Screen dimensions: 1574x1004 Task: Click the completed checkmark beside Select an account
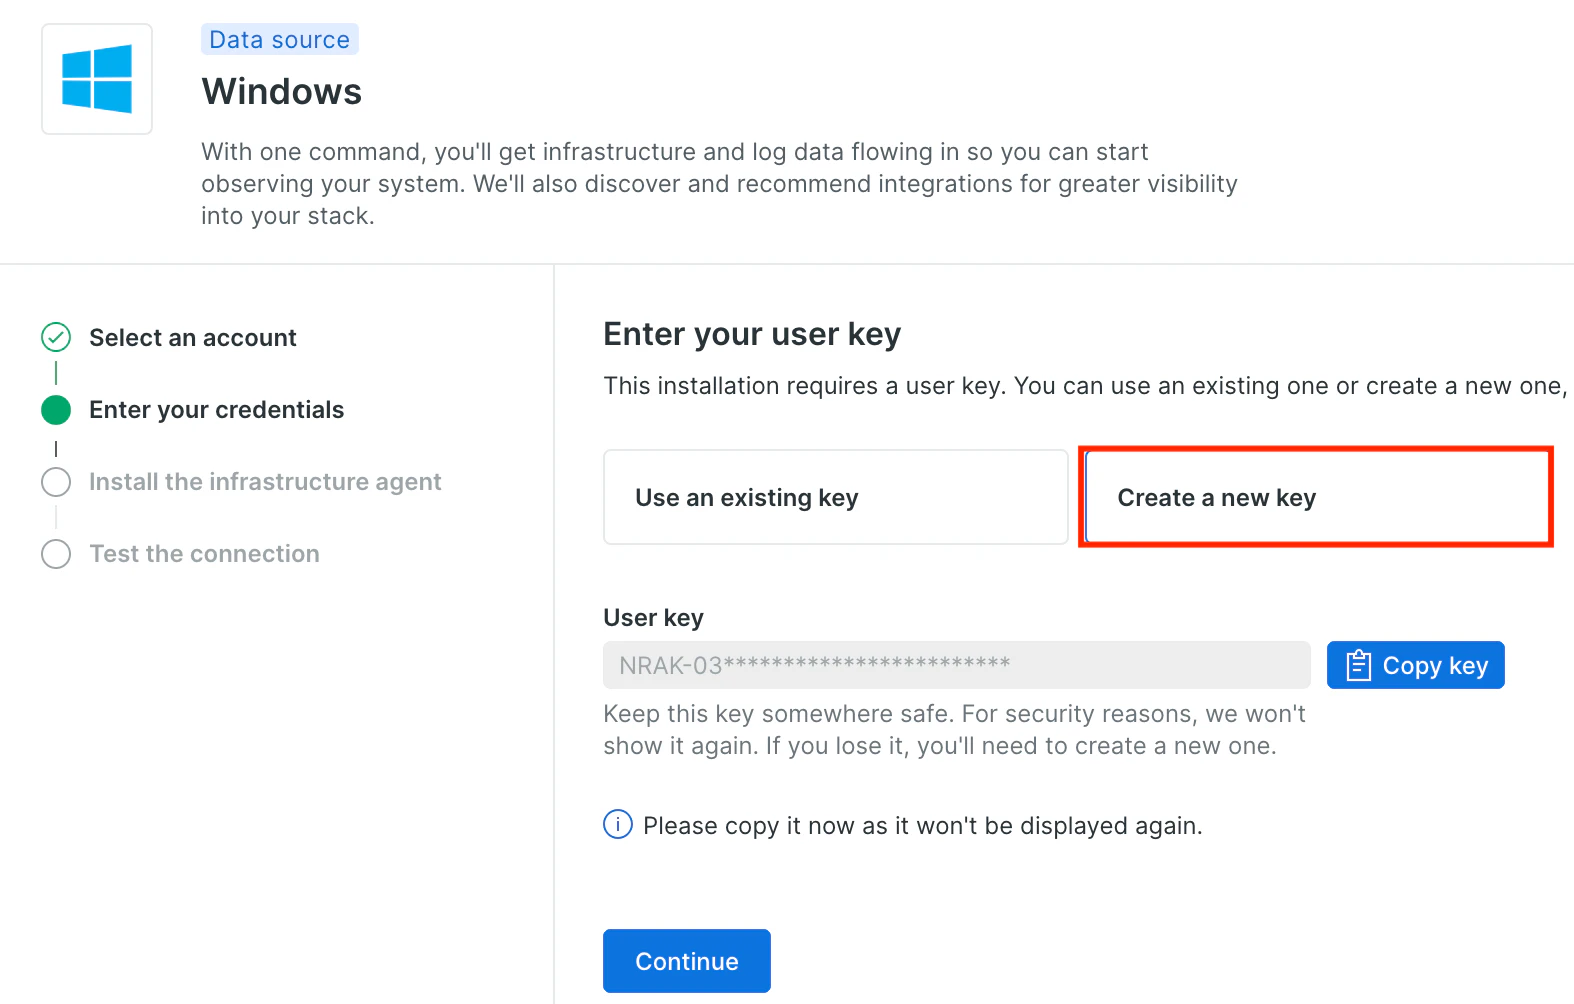56,338
